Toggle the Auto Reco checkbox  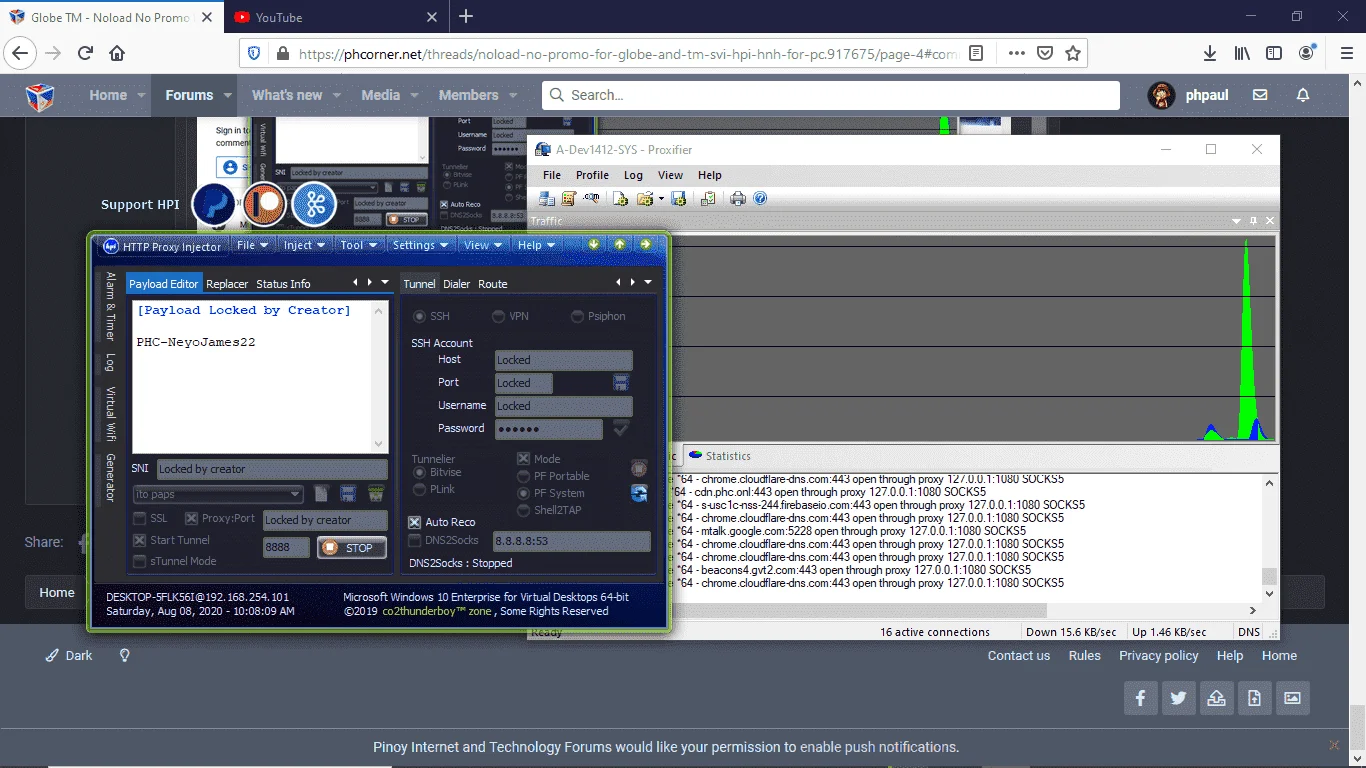click(x=415, y=522)
